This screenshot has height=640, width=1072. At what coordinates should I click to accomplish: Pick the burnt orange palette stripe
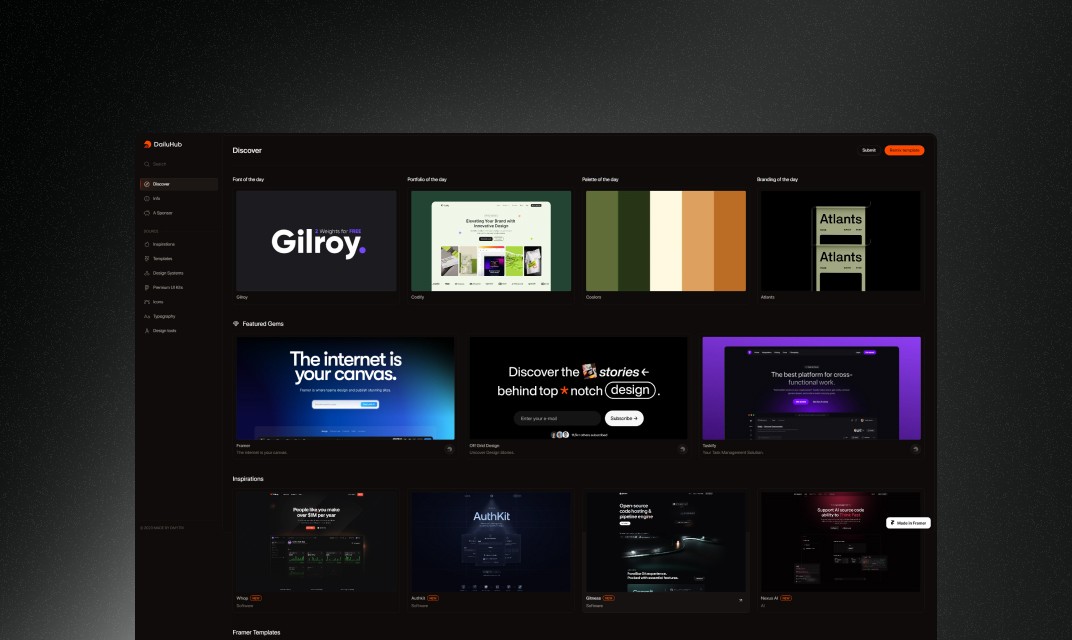click(x=730, y=241)
